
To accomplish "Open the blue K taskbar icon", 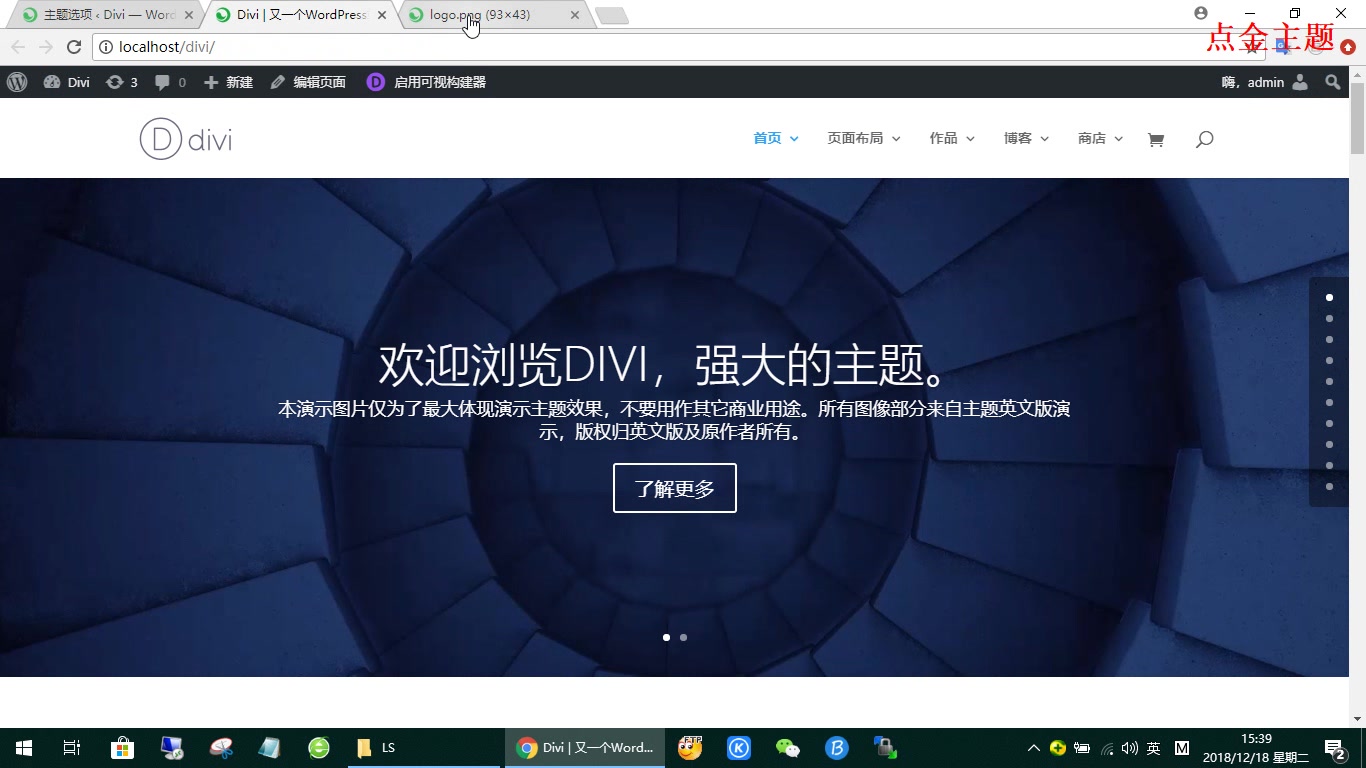I will click(739, 748).
